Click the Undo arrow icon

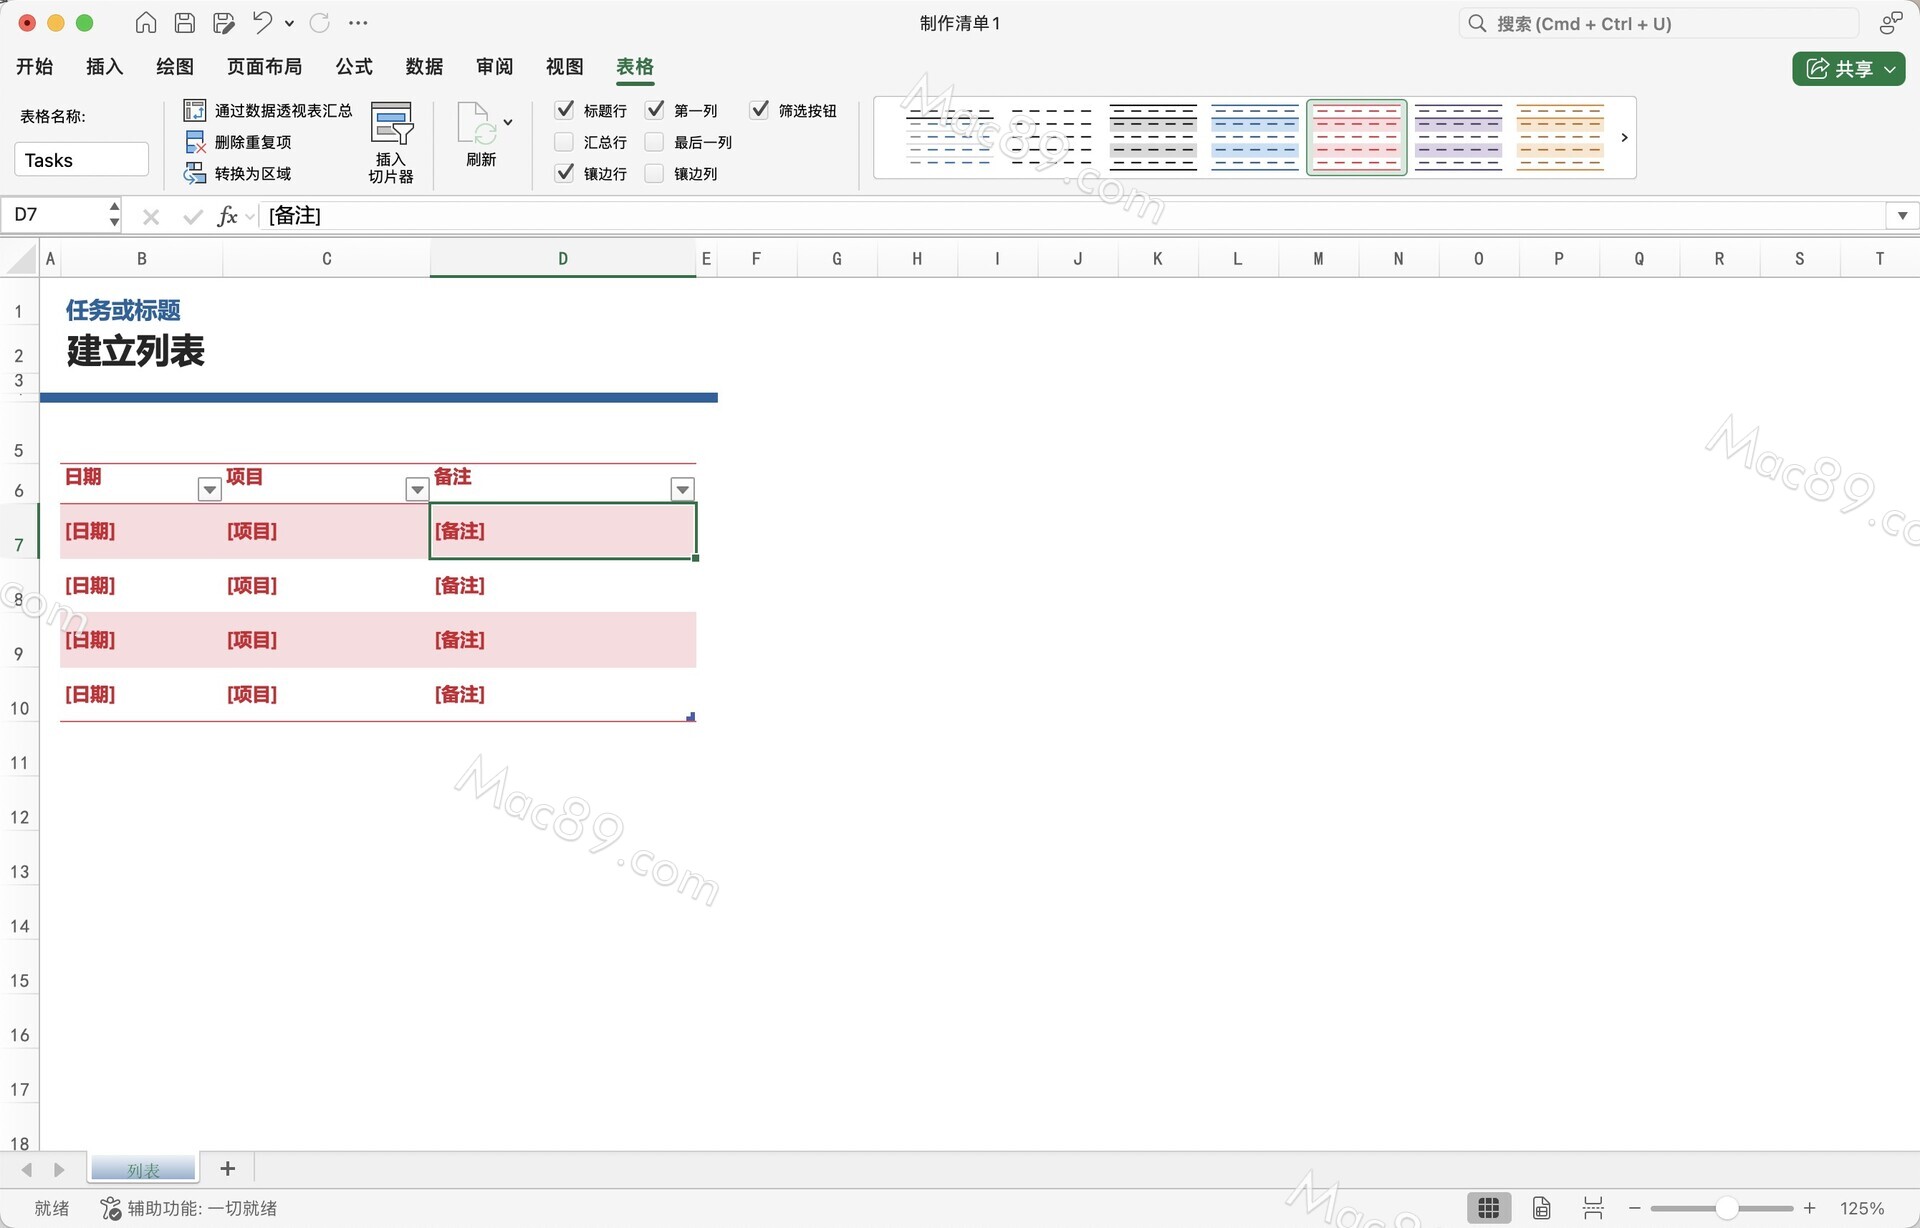tap(262, 22)
